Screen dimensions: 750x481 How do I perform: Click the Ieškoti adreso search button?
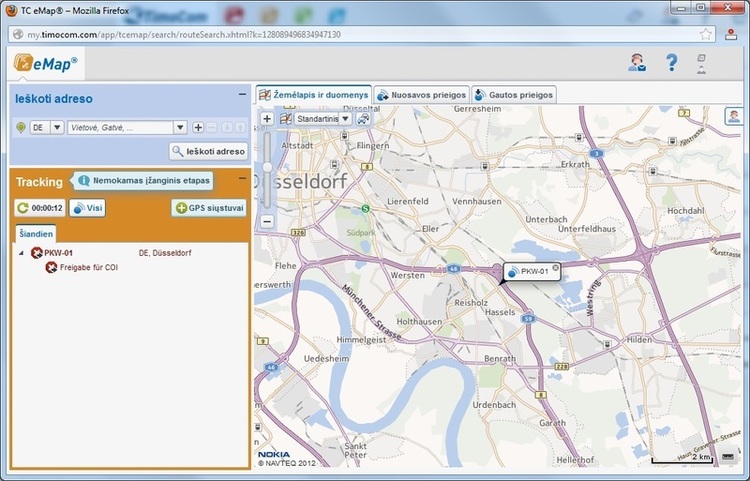click(x=208, y=152)
